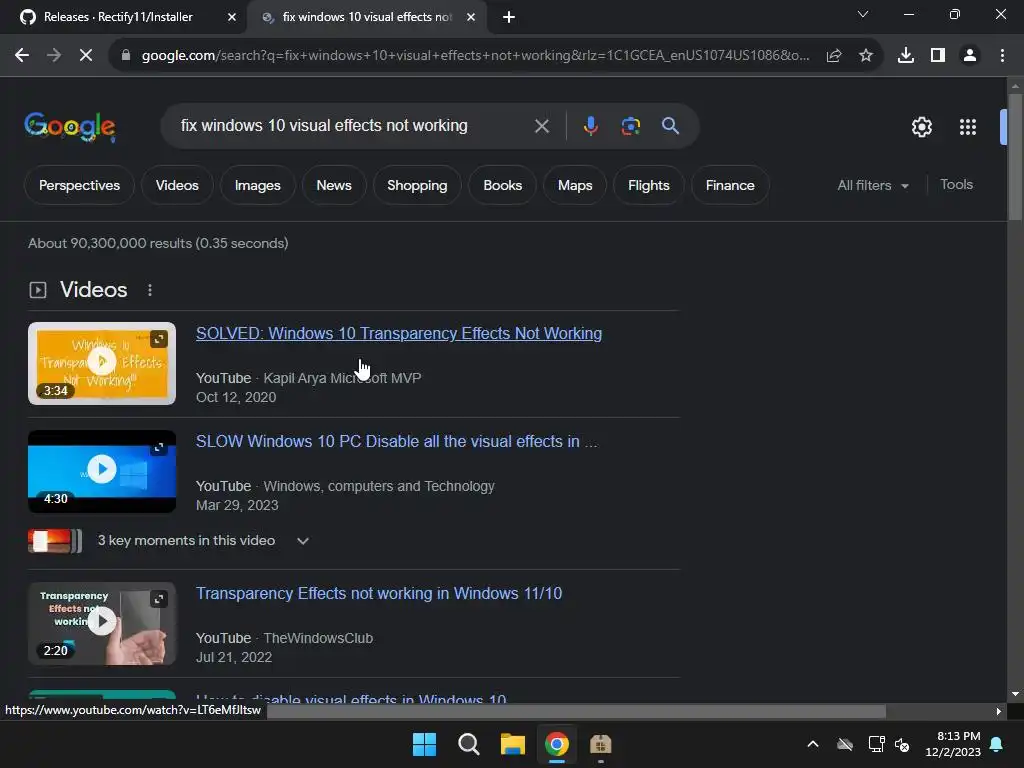Open a new browser tab
The height and width of the screenshot is (768, 1024).
click(509, 17)
